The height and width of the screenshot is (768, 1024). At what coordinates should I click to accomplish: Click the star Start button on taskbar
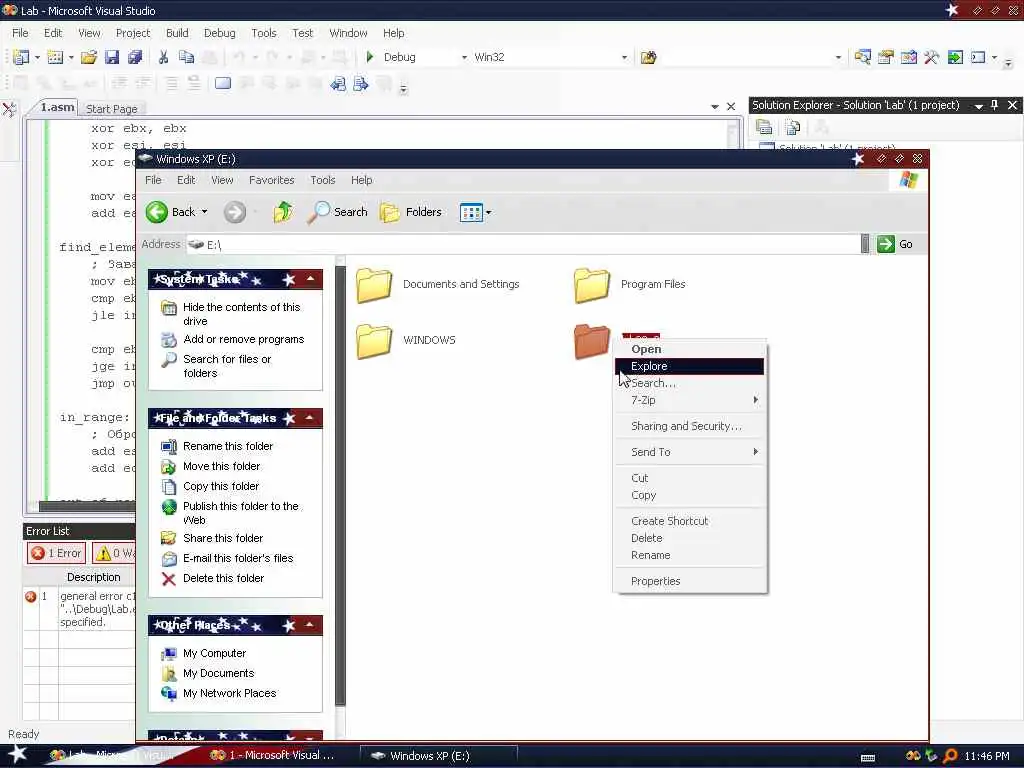point(17,754)
